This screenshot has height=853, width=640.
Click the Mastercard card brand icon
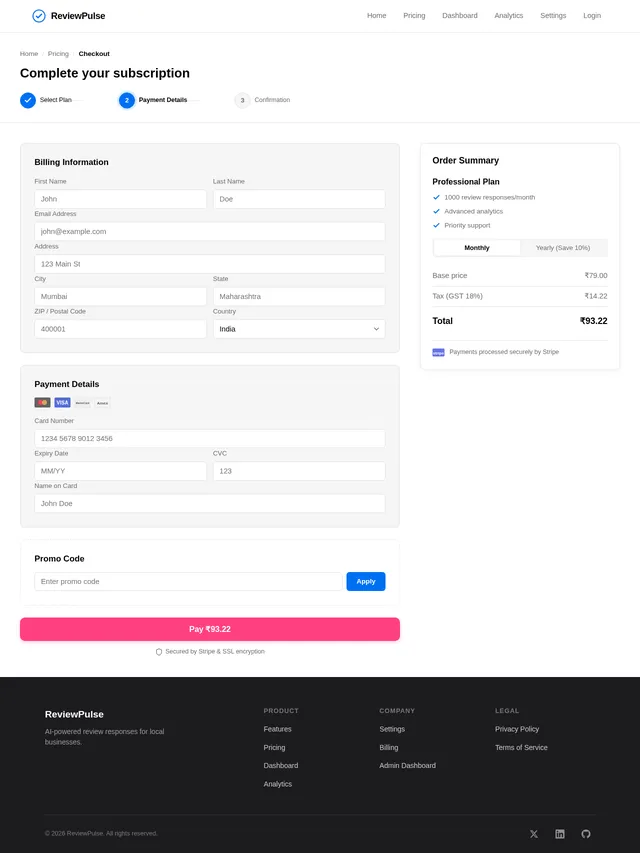coord(42,403)
